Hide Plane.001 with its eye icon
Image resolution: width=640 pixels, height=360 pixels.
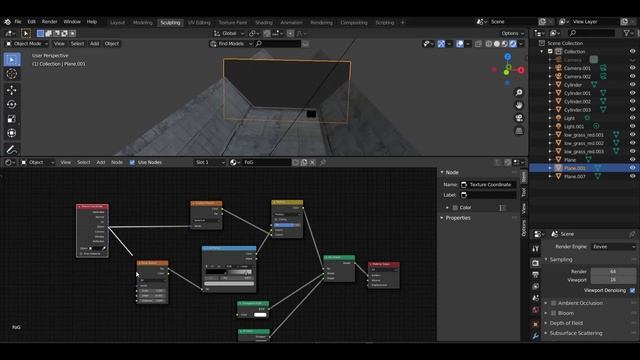click(632, 168)
